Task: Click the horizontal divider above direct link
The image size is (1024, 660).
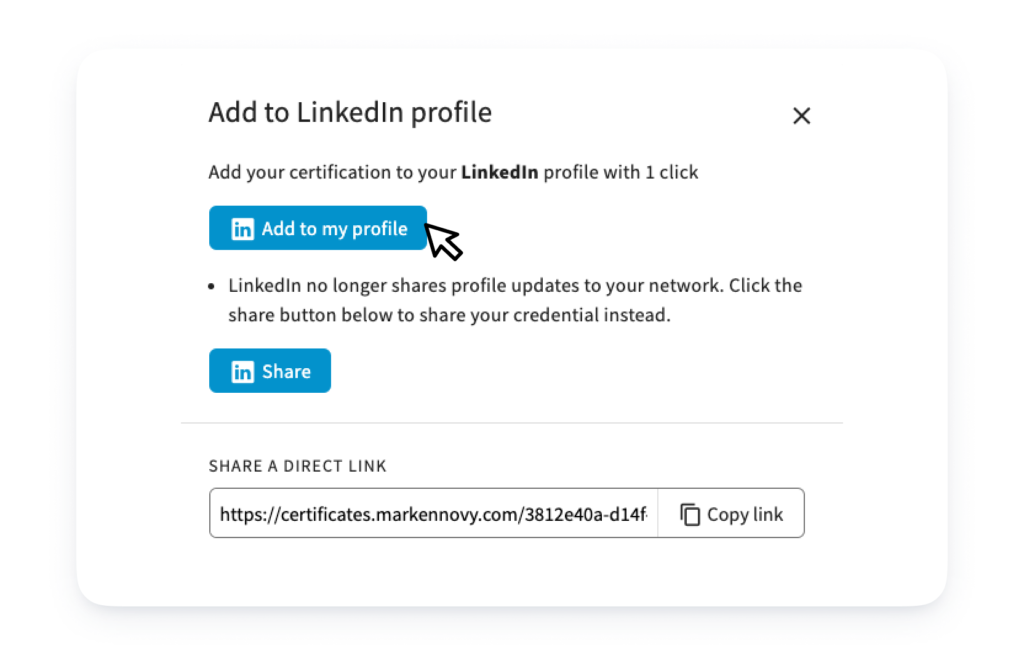Action: (512, 423)
